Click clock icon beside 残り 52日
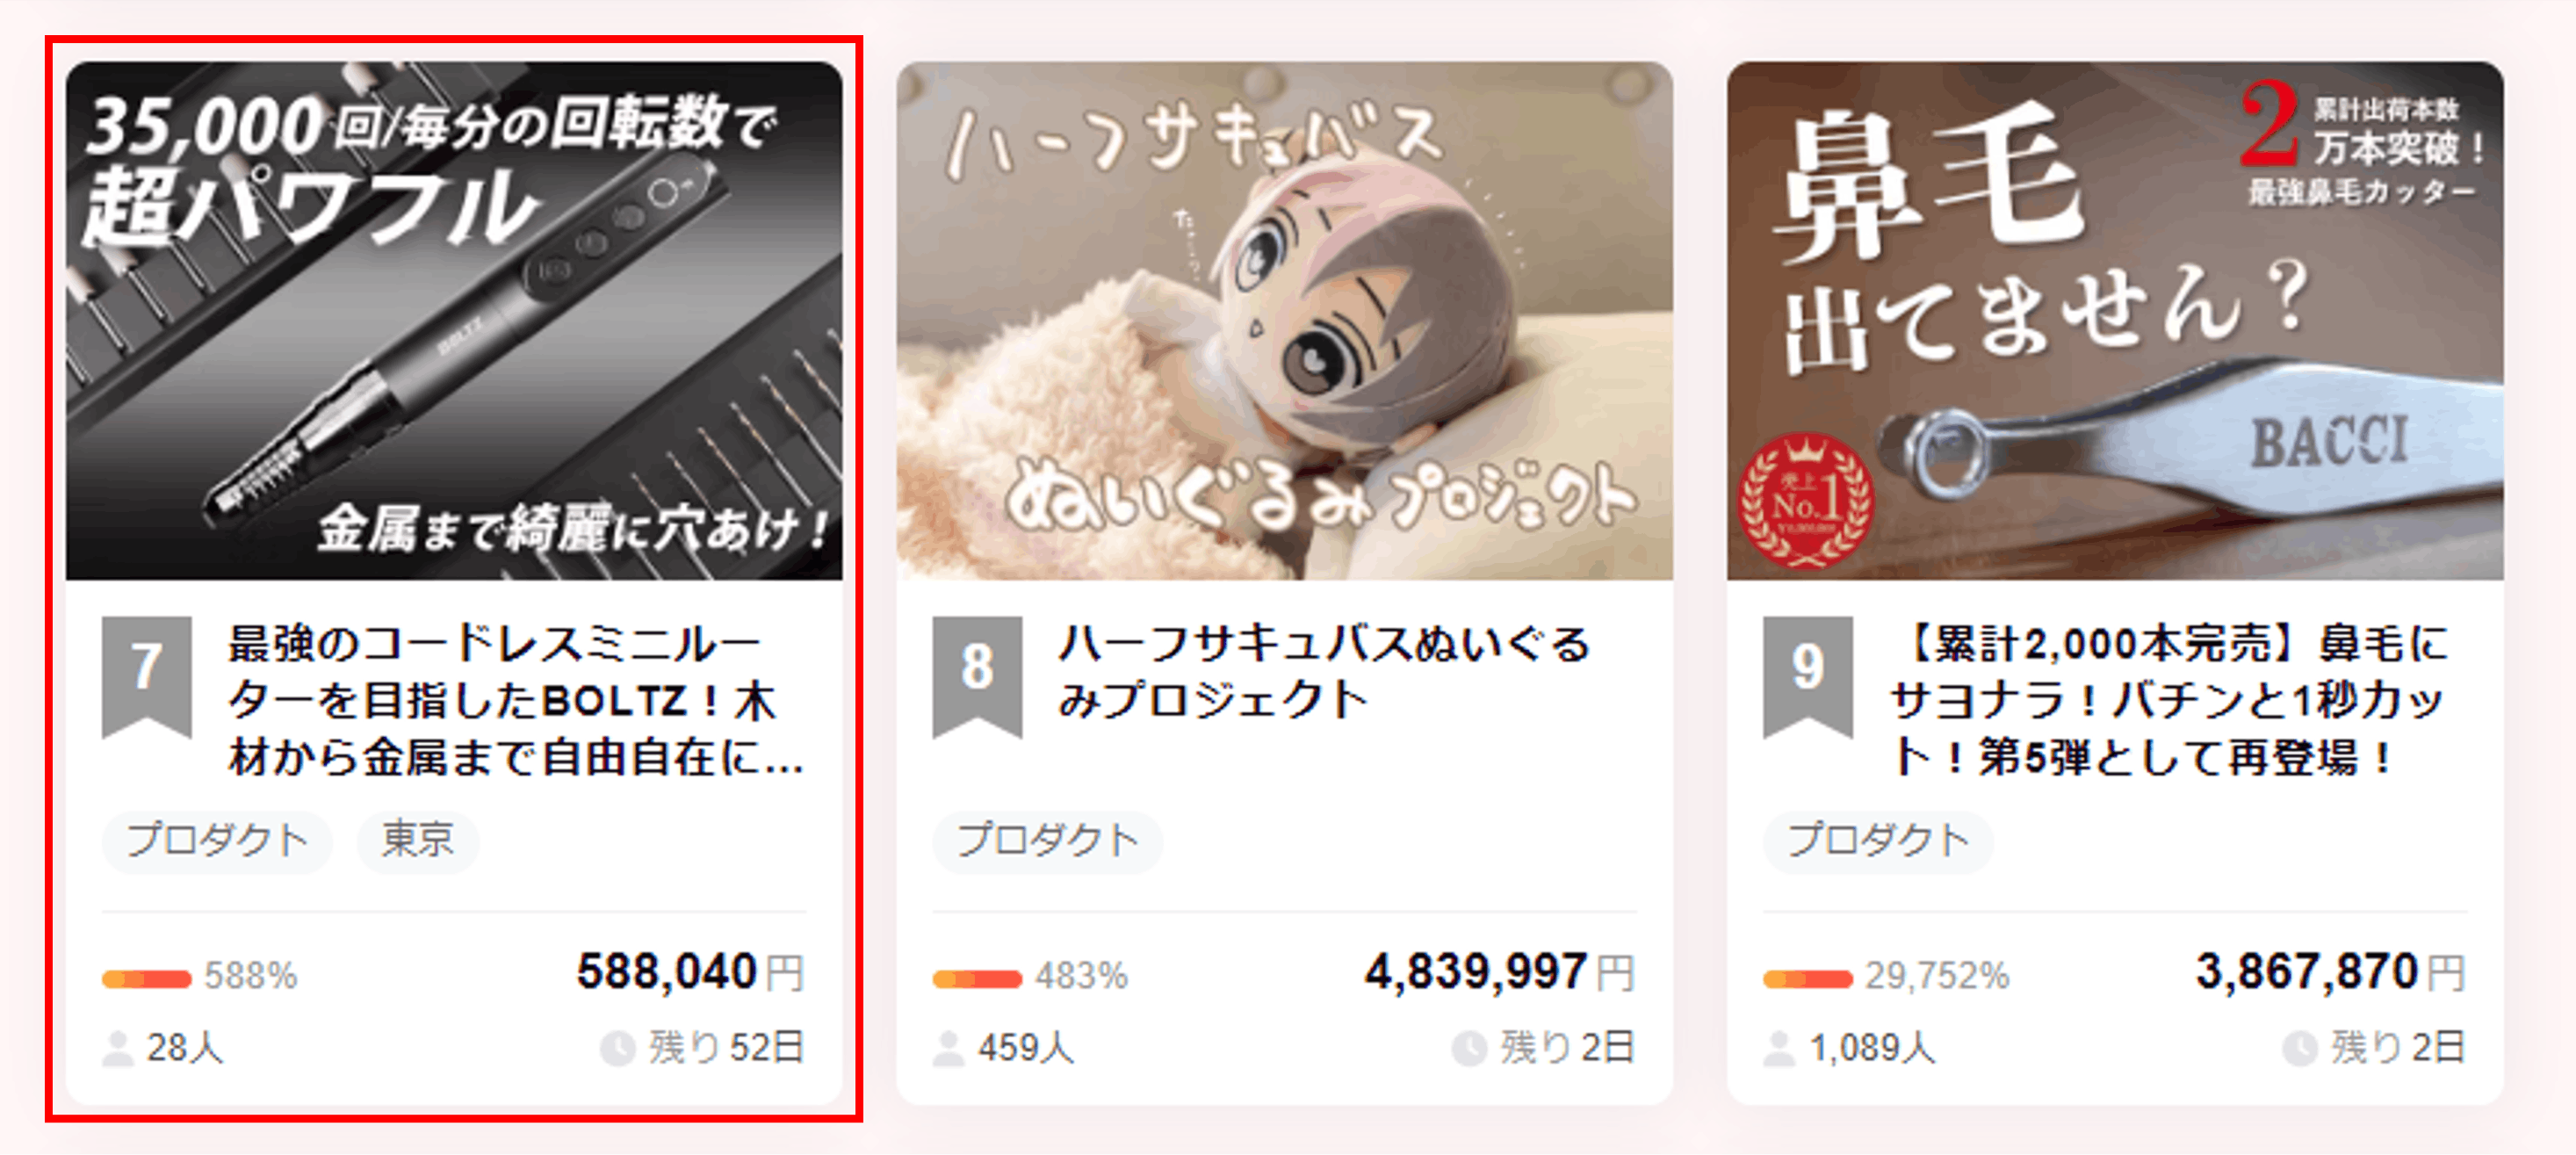Screen dimensions: 2576x1155 (617, 1049)
